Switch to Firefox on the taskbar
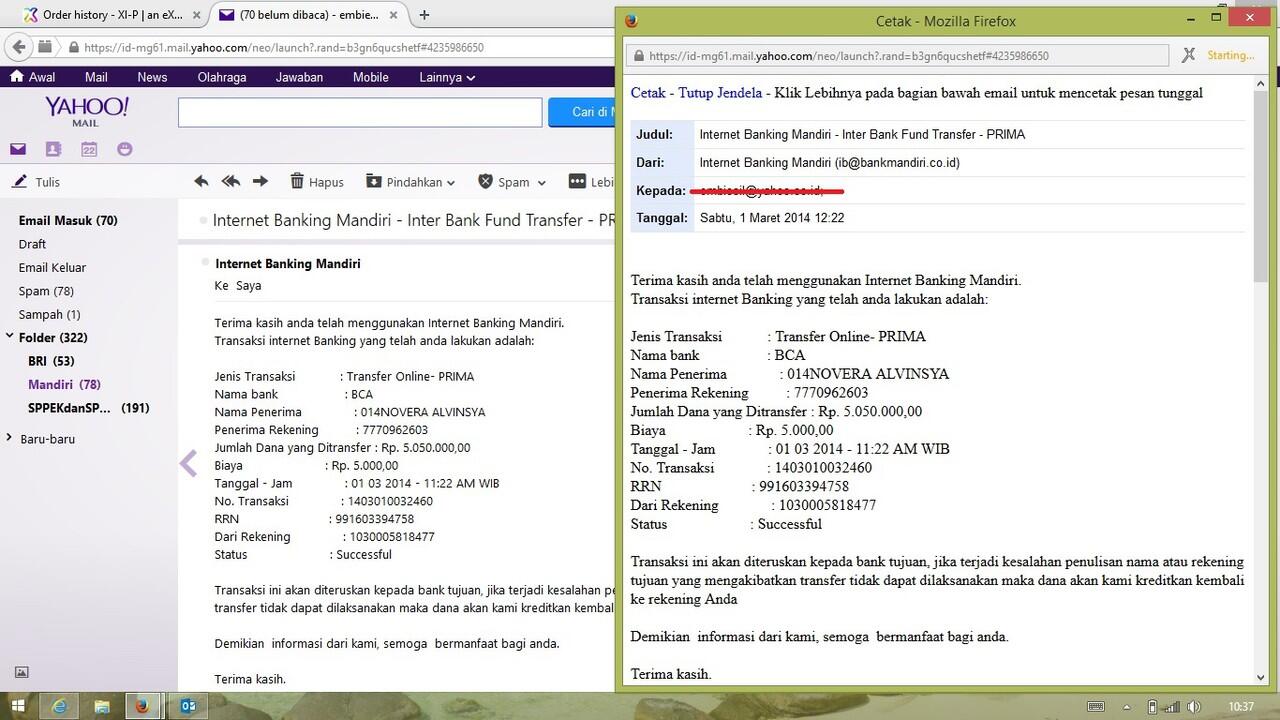1280x720 pixels. click(142, 706)
